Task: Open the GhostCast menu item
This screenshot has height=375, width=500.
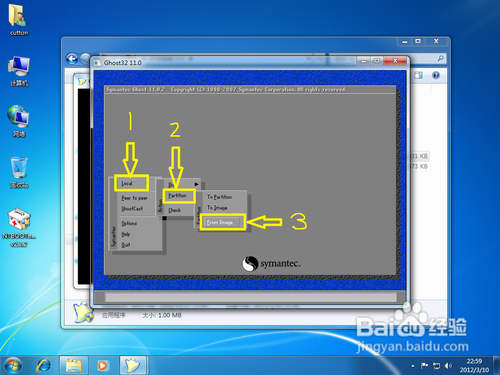Action: 132,209
